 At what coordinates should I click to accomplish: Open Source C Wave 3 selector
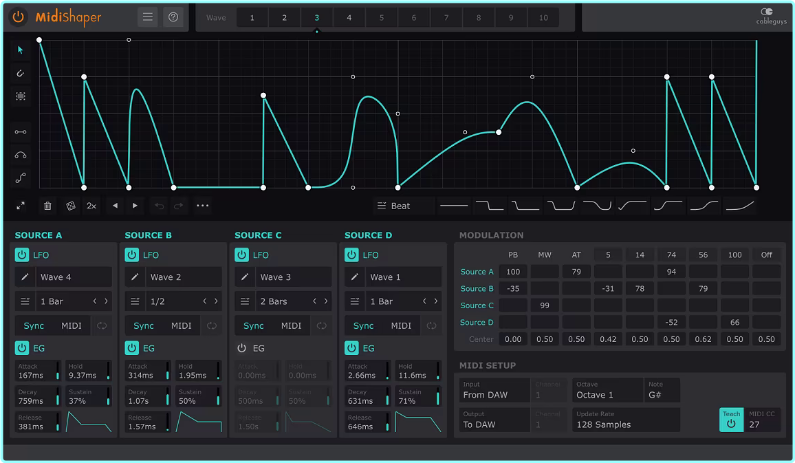(294, 277)
